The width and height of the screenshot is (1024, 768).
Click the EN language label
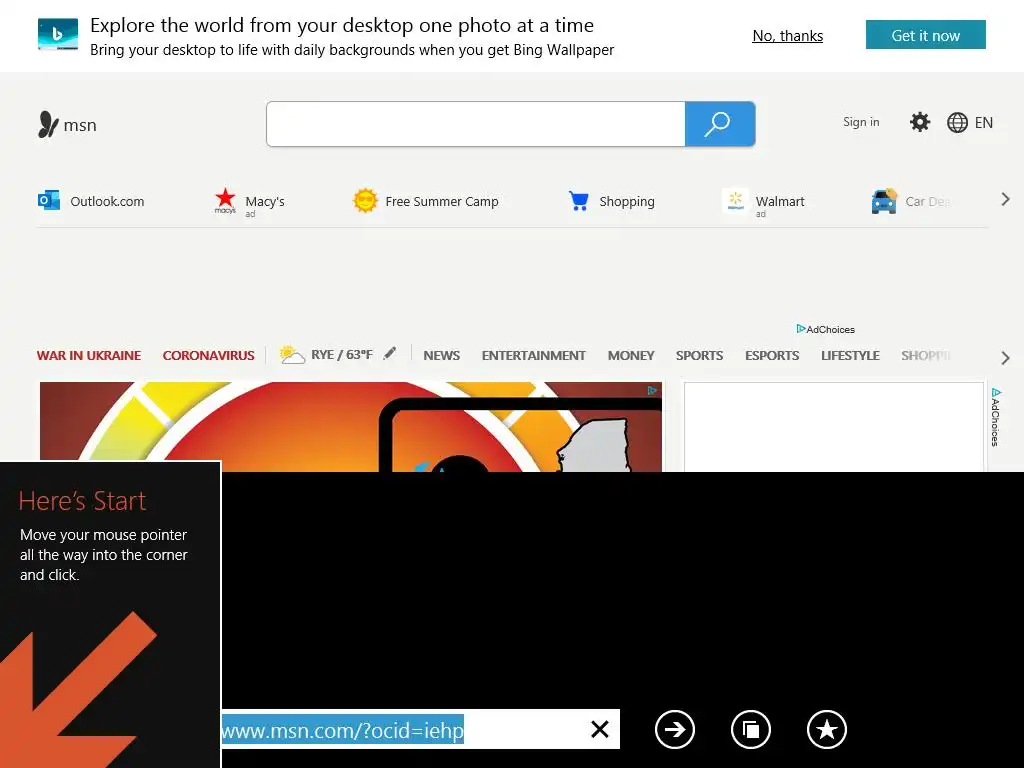pyautogui.click(x=984, y=123)
